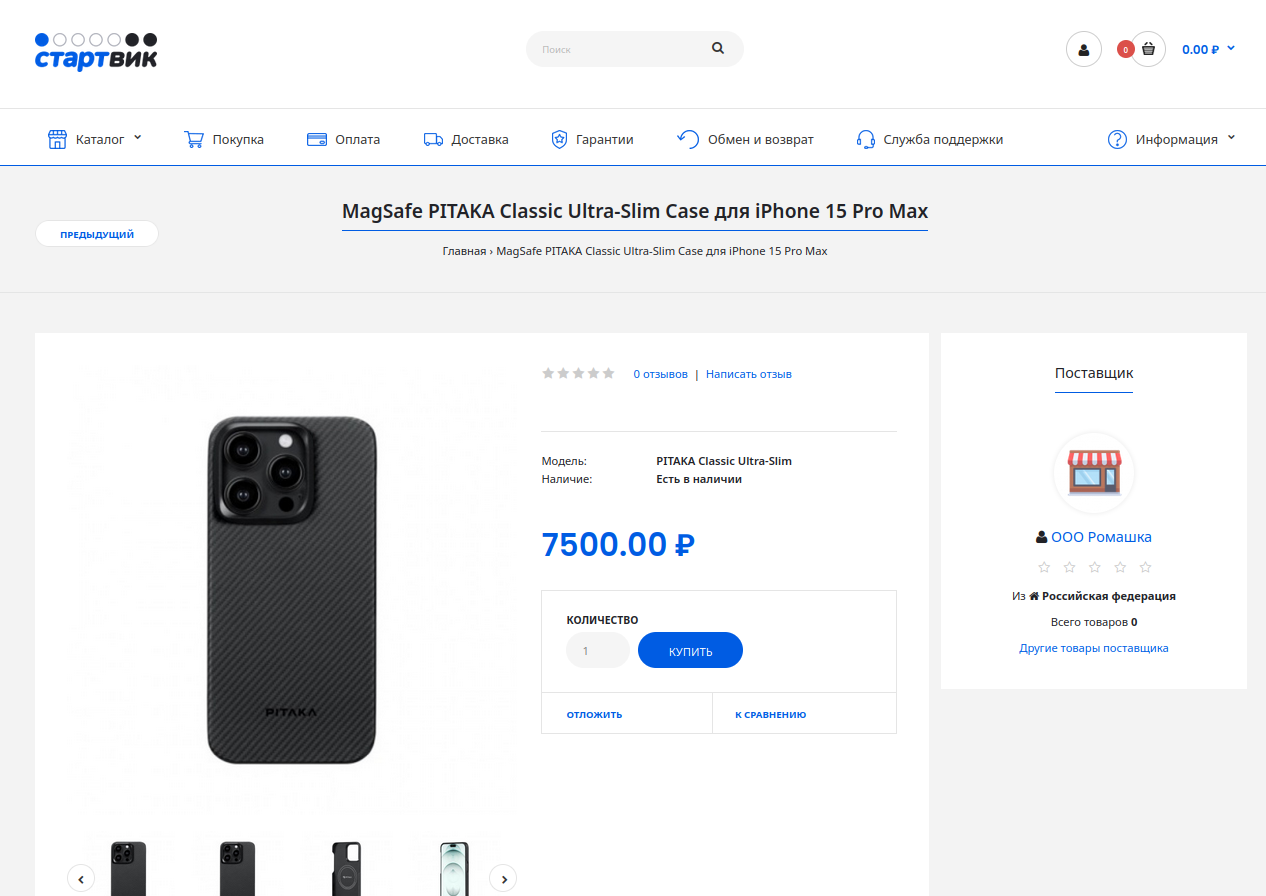Add product К сравнению

click(770, 714)
